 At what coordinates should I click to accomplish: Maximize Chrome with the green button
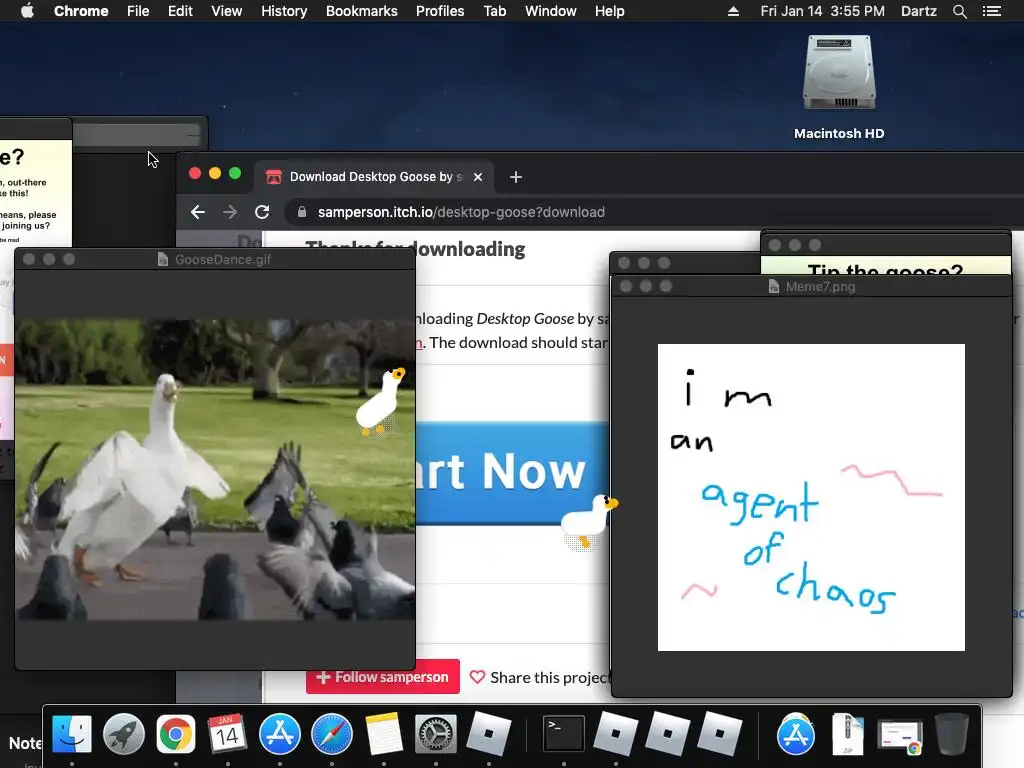point(235,173)
